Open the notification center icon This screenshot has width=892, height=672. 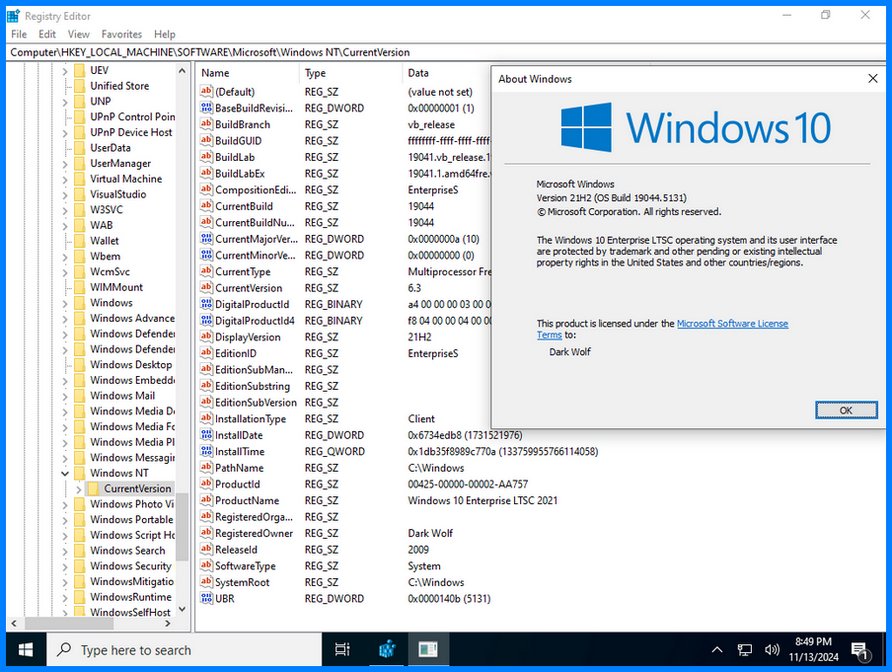(860, 650)
